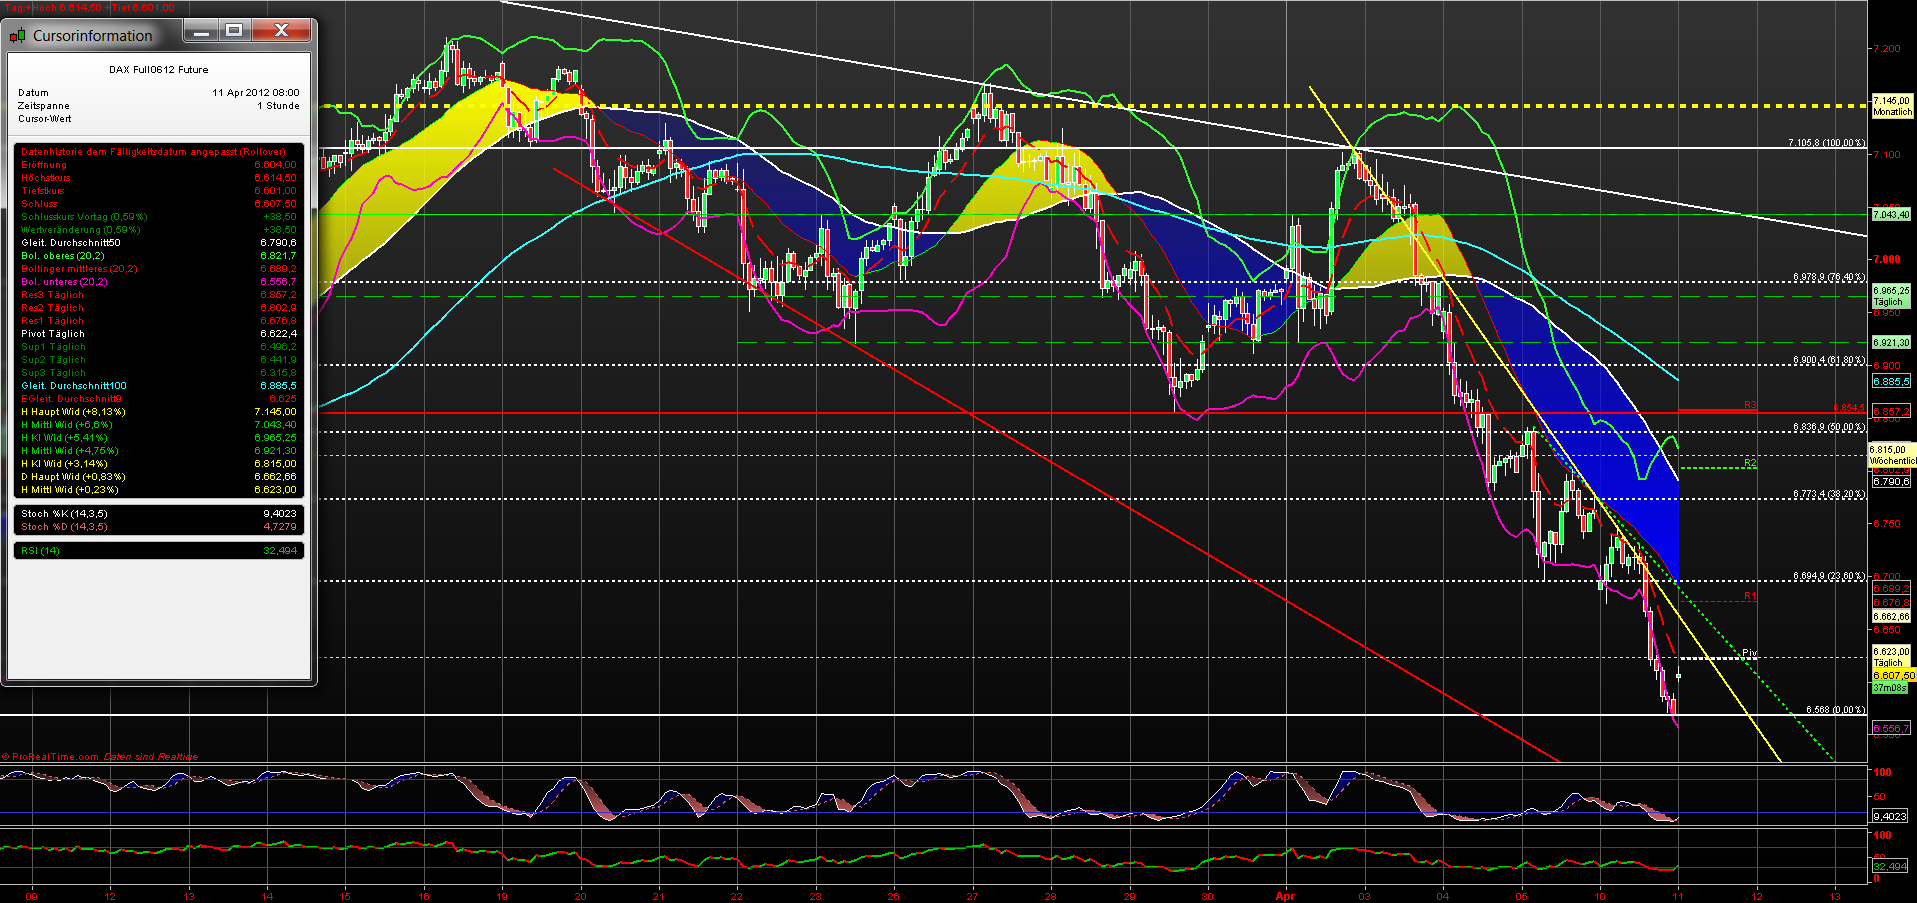Click the 'H Mittl Wid (+4,75%)' row
Viewport: 1917px width, 903px height.
[158, 451]
